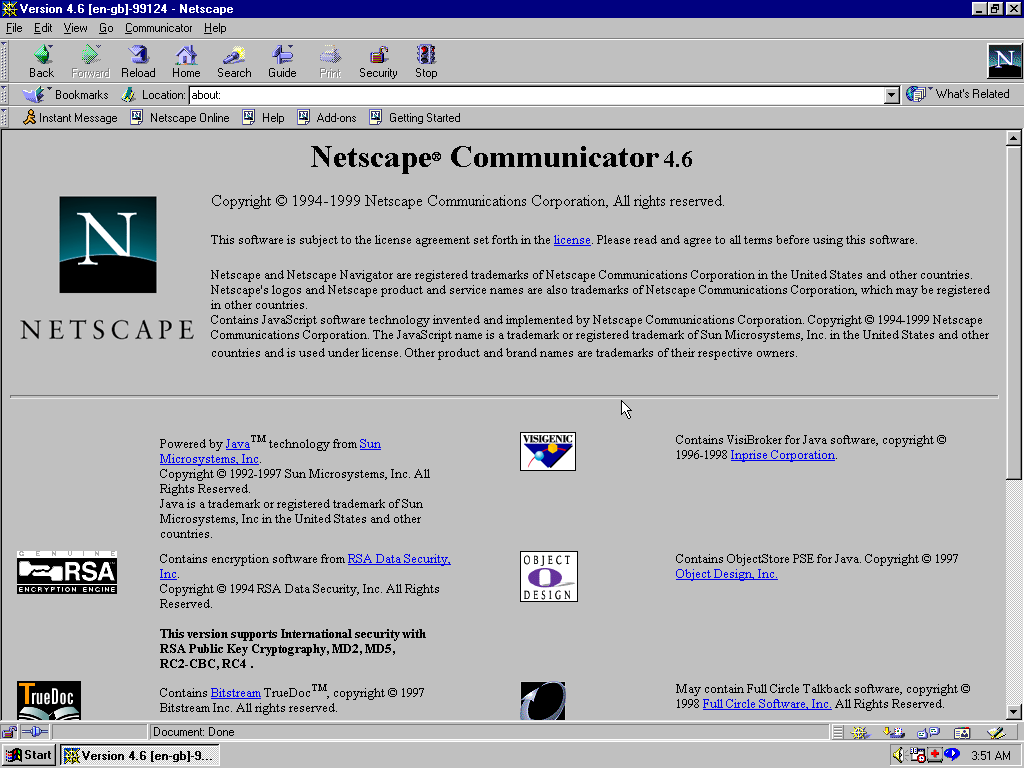Viewport: 1024px width, 768px height.
Task: Reload the current page
Action: (x=138, y=62)
